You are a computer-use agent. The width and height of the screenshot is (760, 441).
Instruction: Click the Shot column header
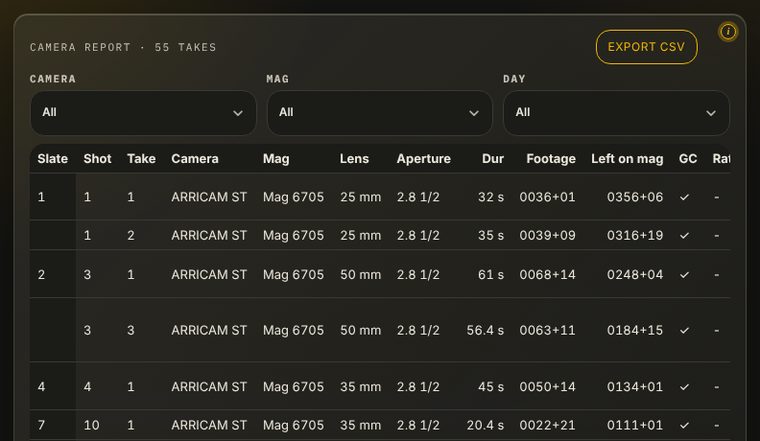click(x=97, y=159)
